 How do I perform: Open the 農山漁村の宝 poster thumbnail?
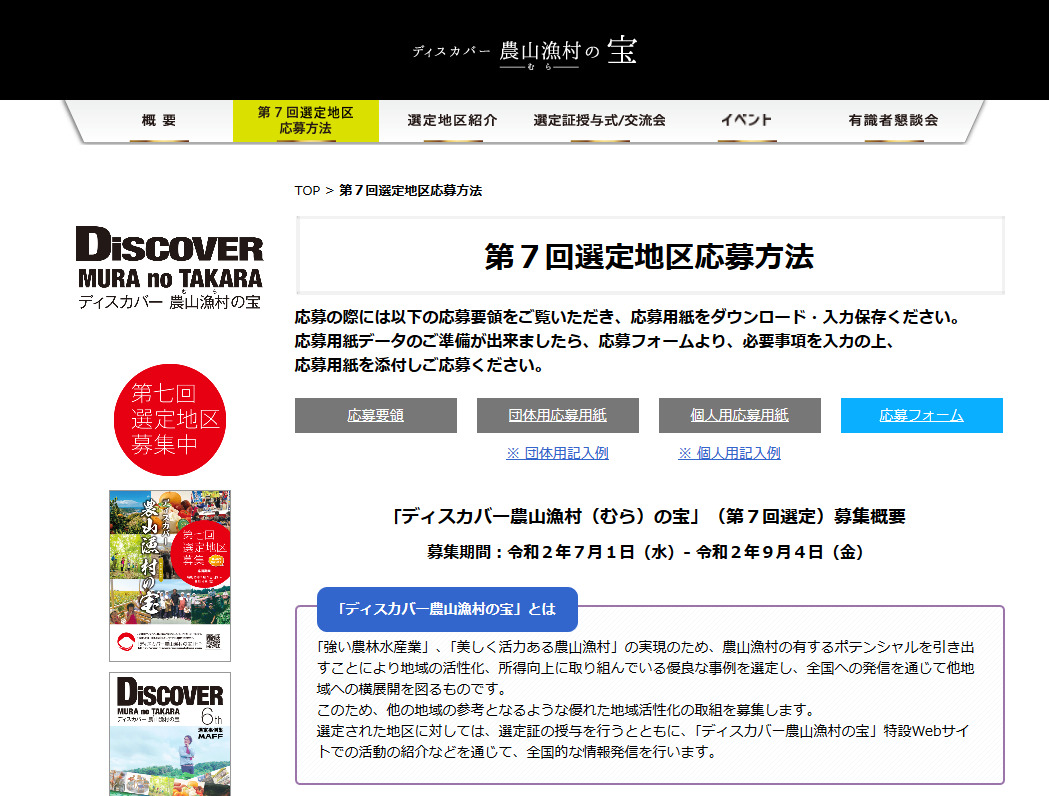coord(169,574)
